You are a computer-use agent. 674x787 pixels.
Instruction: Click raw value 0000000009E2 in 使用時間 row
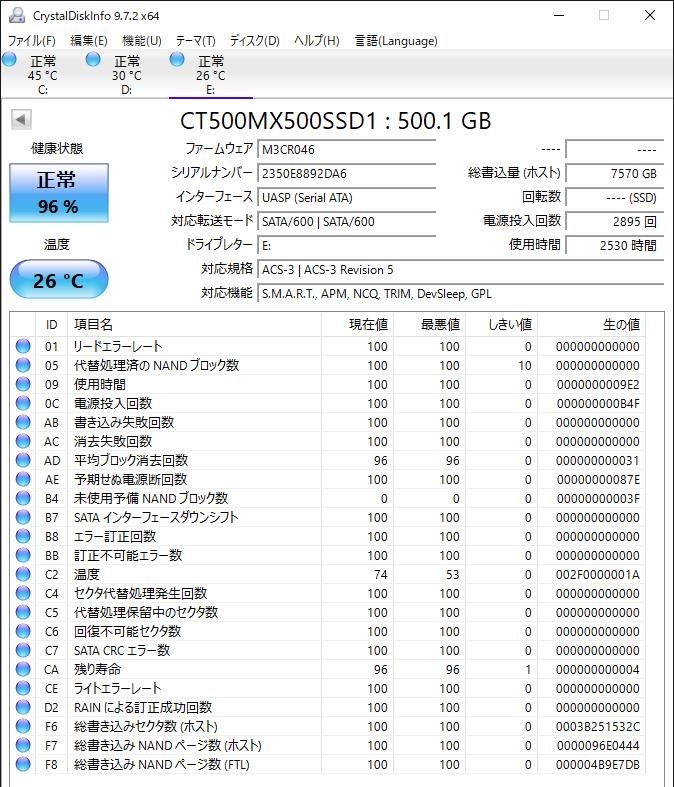click(x=597, y=384)
